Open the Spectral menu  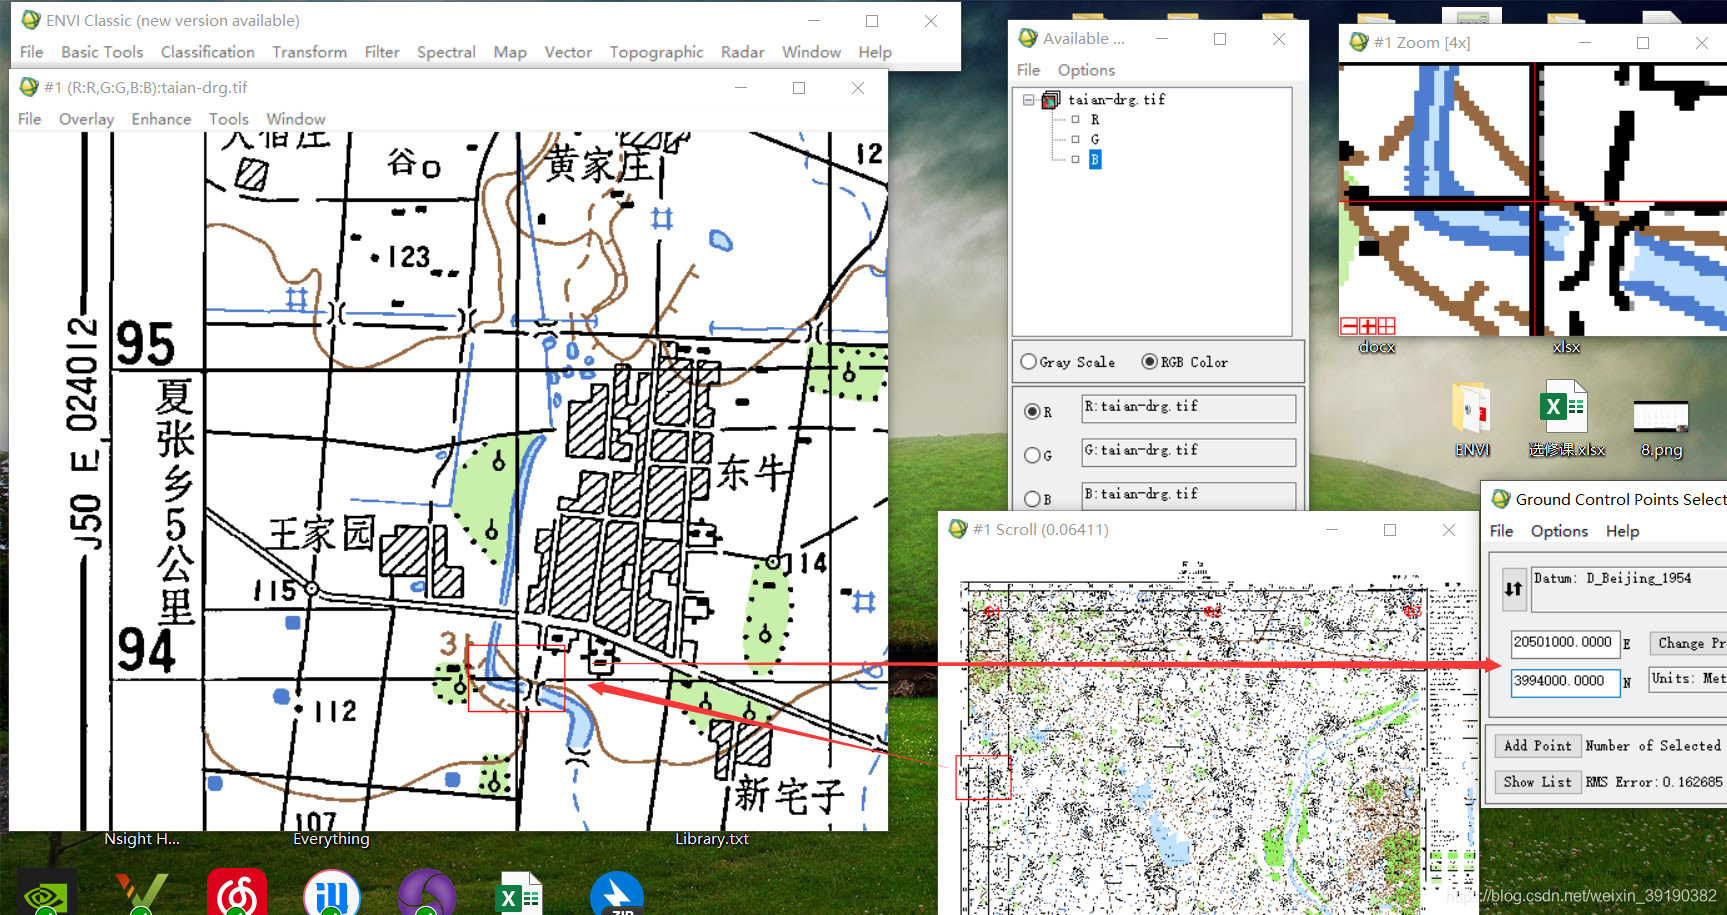(446, 52)
